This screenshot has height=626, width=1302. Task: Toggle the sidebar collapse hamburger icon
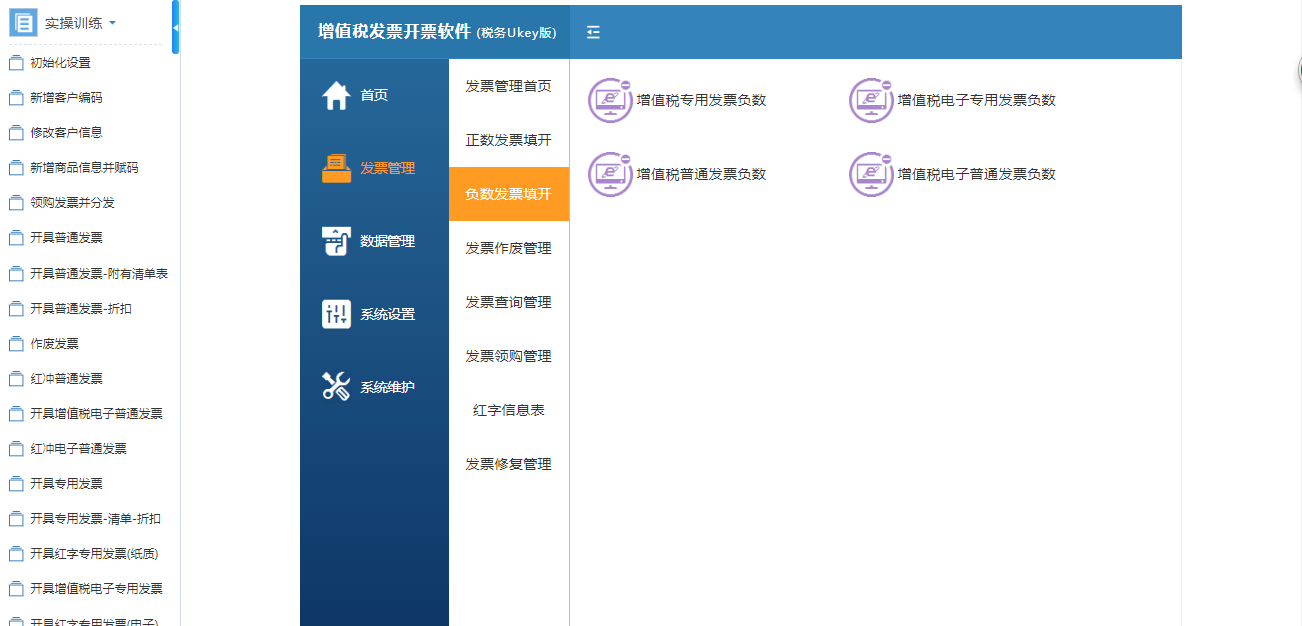point(593,32)
